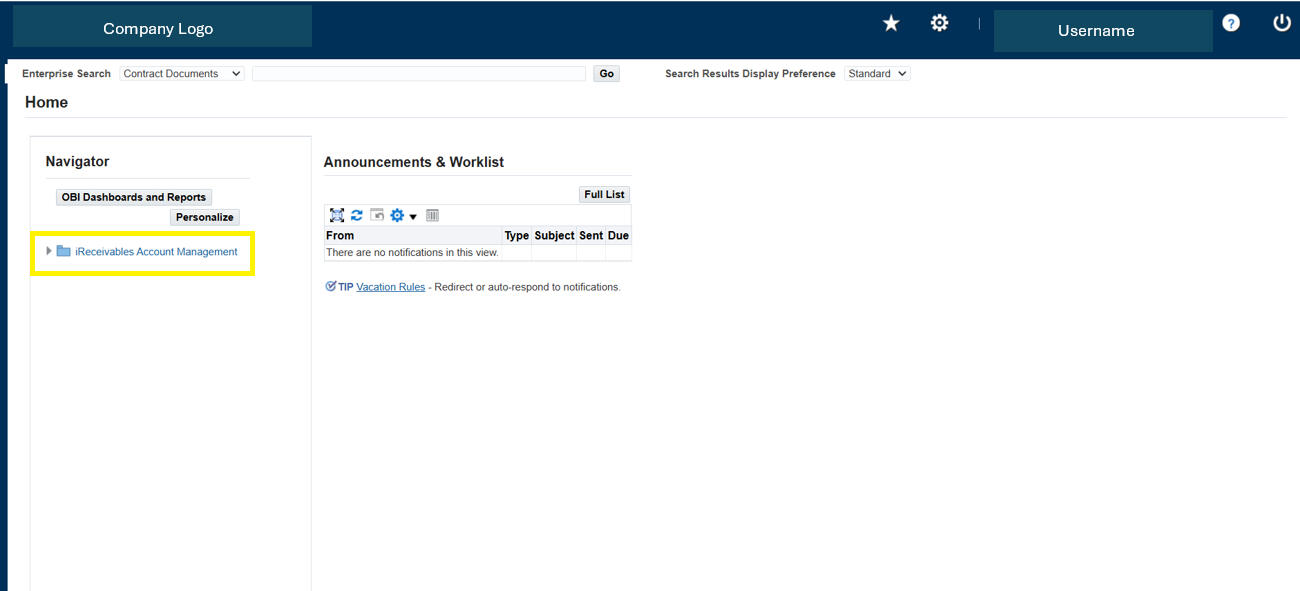
Task: Click the Go search button
Action: 606,74
